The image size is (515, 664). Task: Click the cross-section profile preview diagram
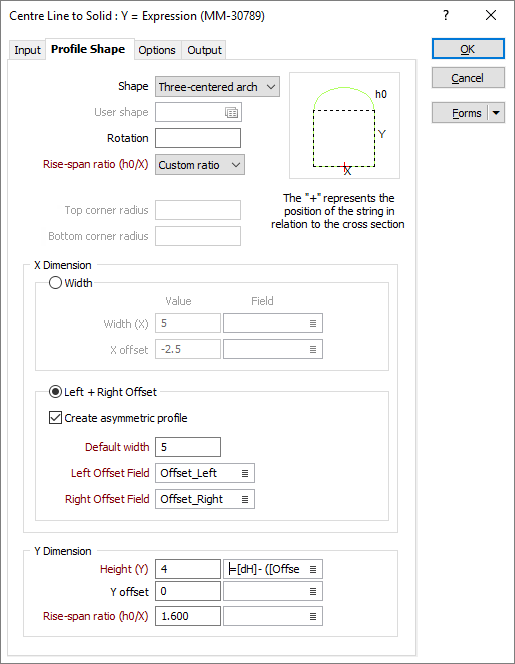pyautogui.click(x=344, y=125)
